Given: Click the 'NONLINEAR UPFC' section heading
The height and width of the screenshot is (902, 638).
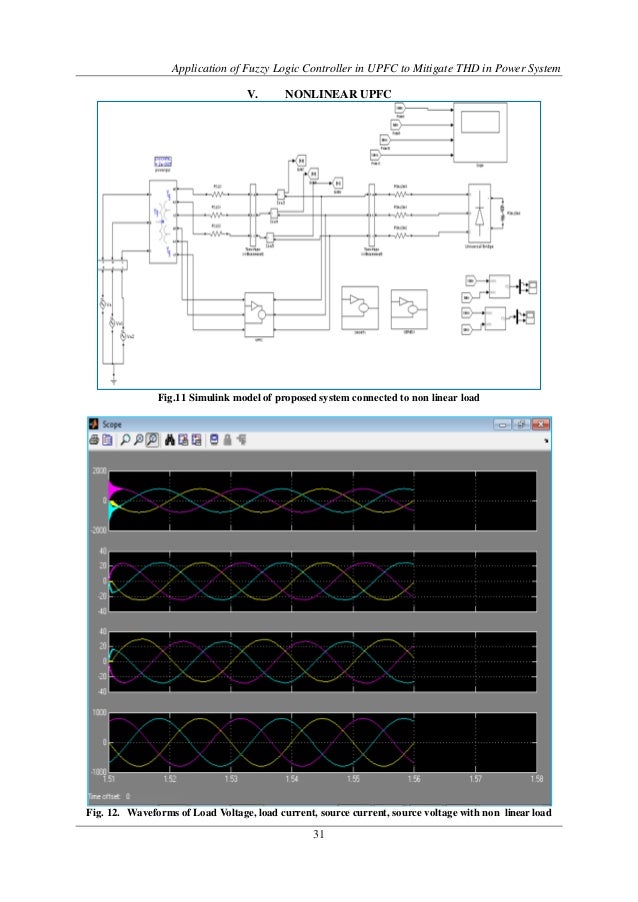Looking at the screenshot, I should click(338, 94).
